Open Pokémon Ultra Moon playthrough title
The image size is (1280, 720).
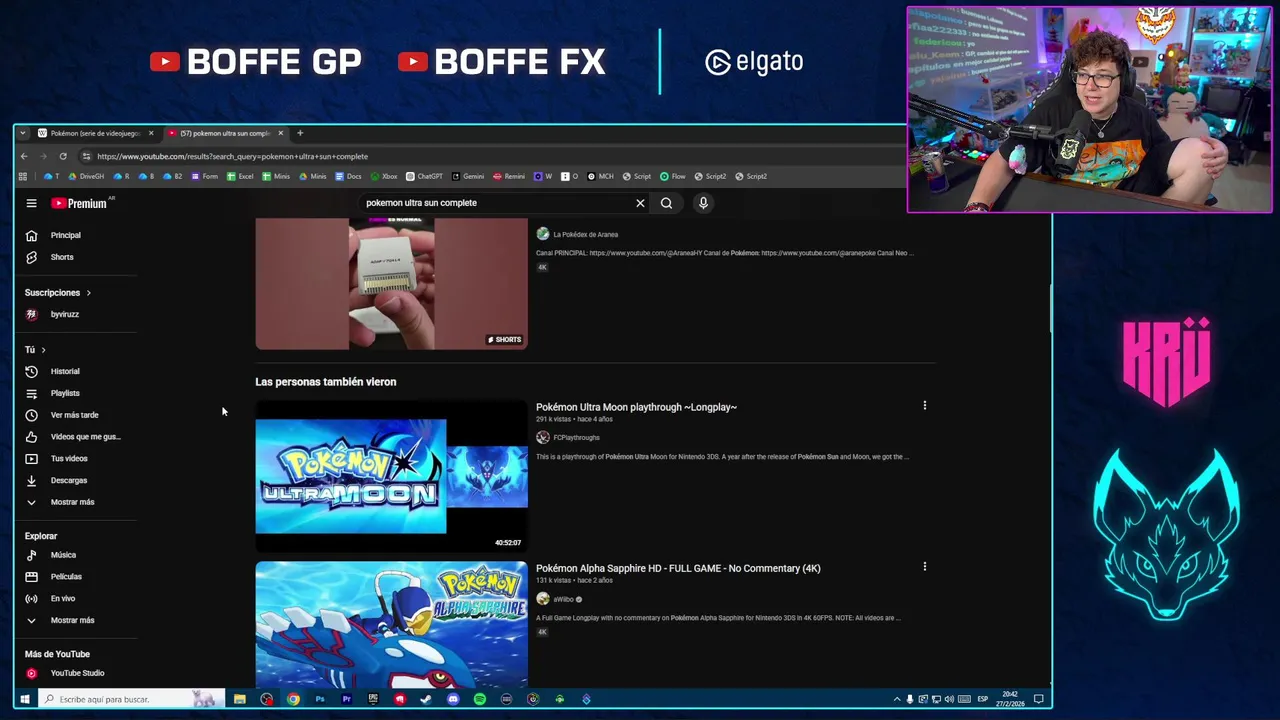(636, 407)
